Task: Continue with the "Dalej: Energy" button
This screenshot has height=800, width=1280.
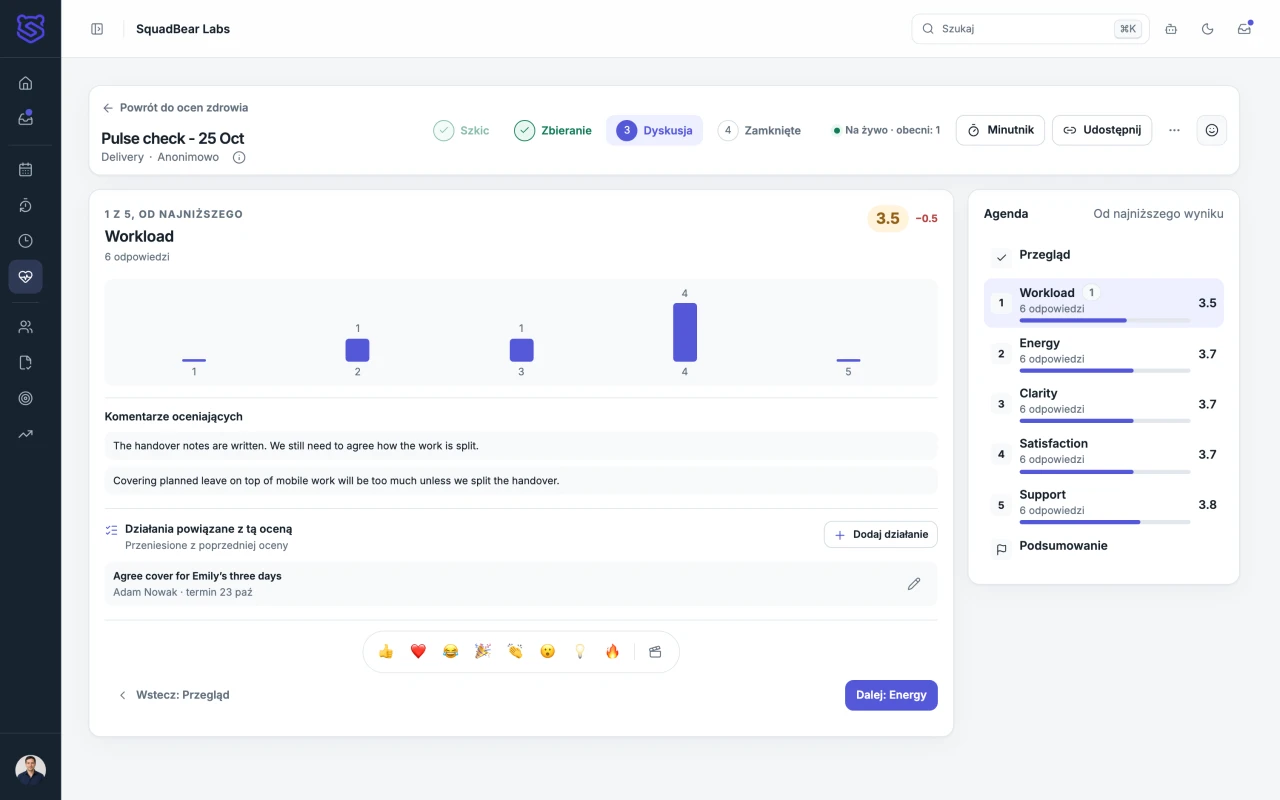Action: [891, 695]
